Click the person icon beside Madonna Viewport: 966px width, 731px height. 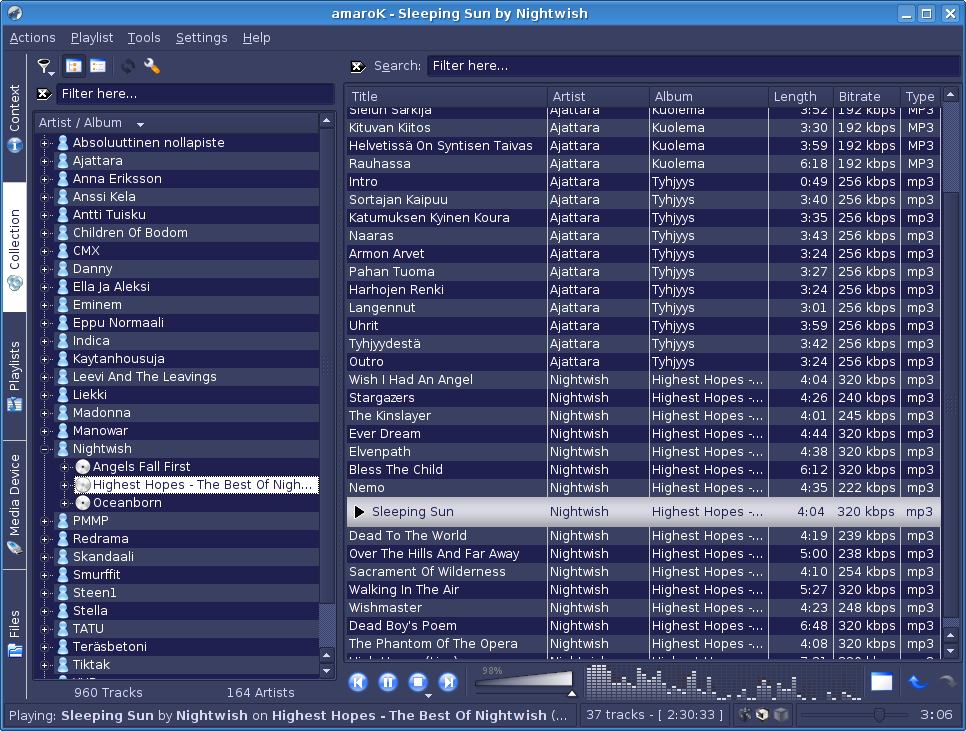pyautogui.click(x=63, y=413)
